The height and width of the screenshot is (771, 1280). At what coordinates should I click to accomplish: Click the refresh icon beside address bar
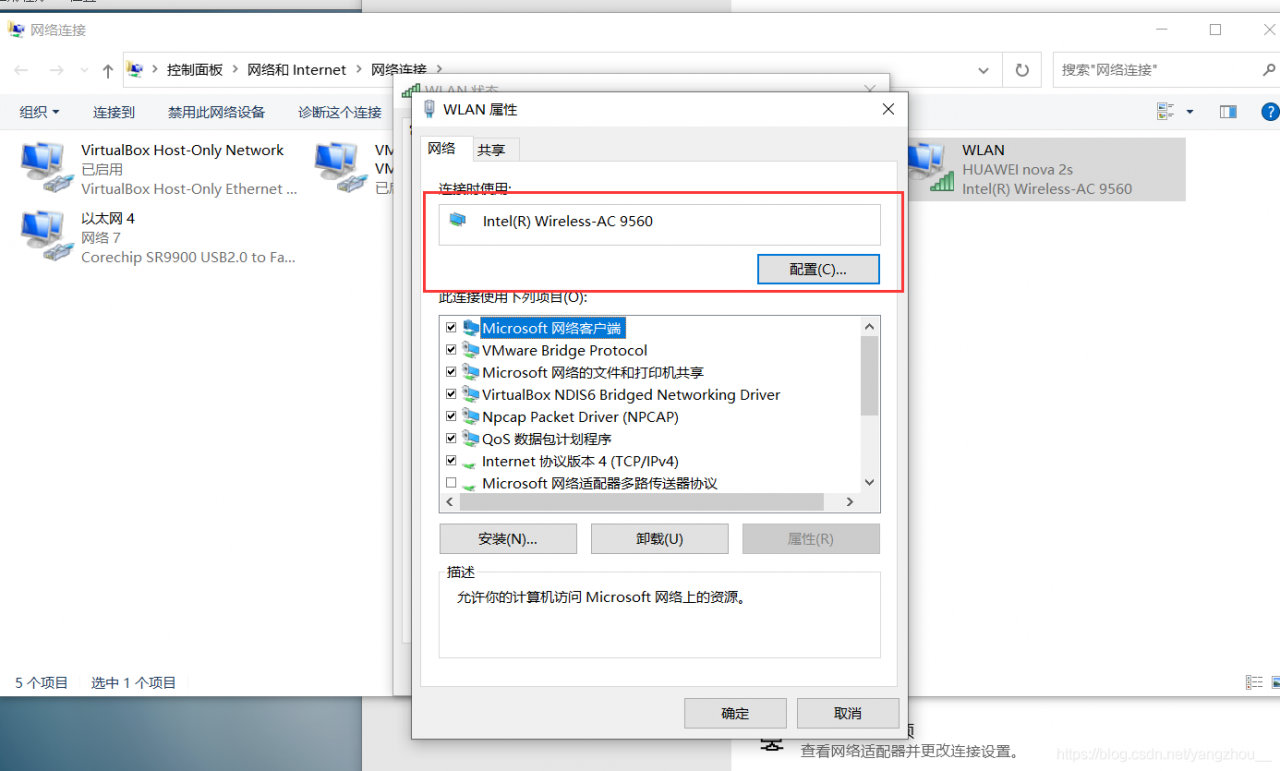pyautogui.click(x=1022, y=70)
